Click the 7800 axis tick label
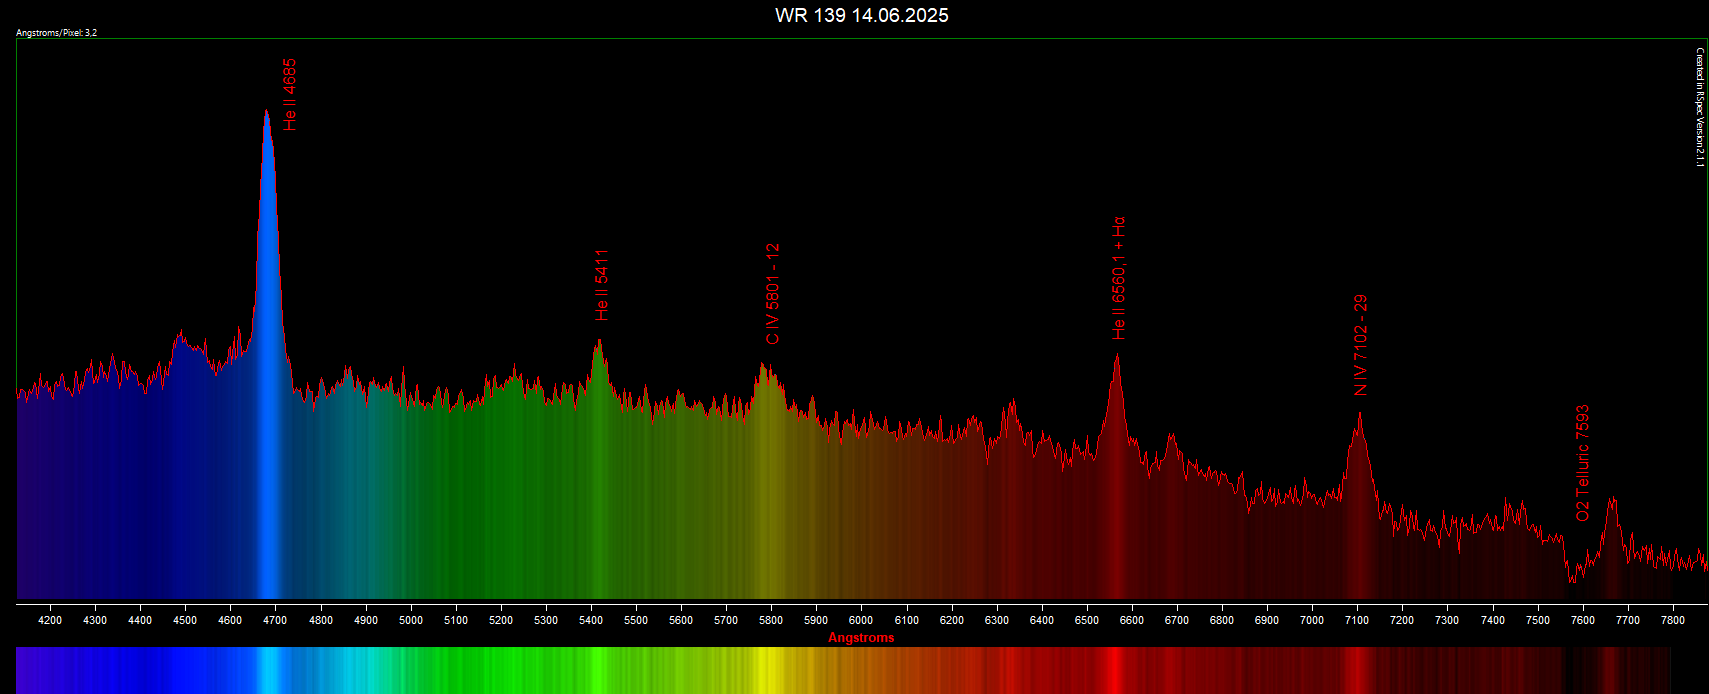Screen dimensions: 1709x694 point(1672,620)
